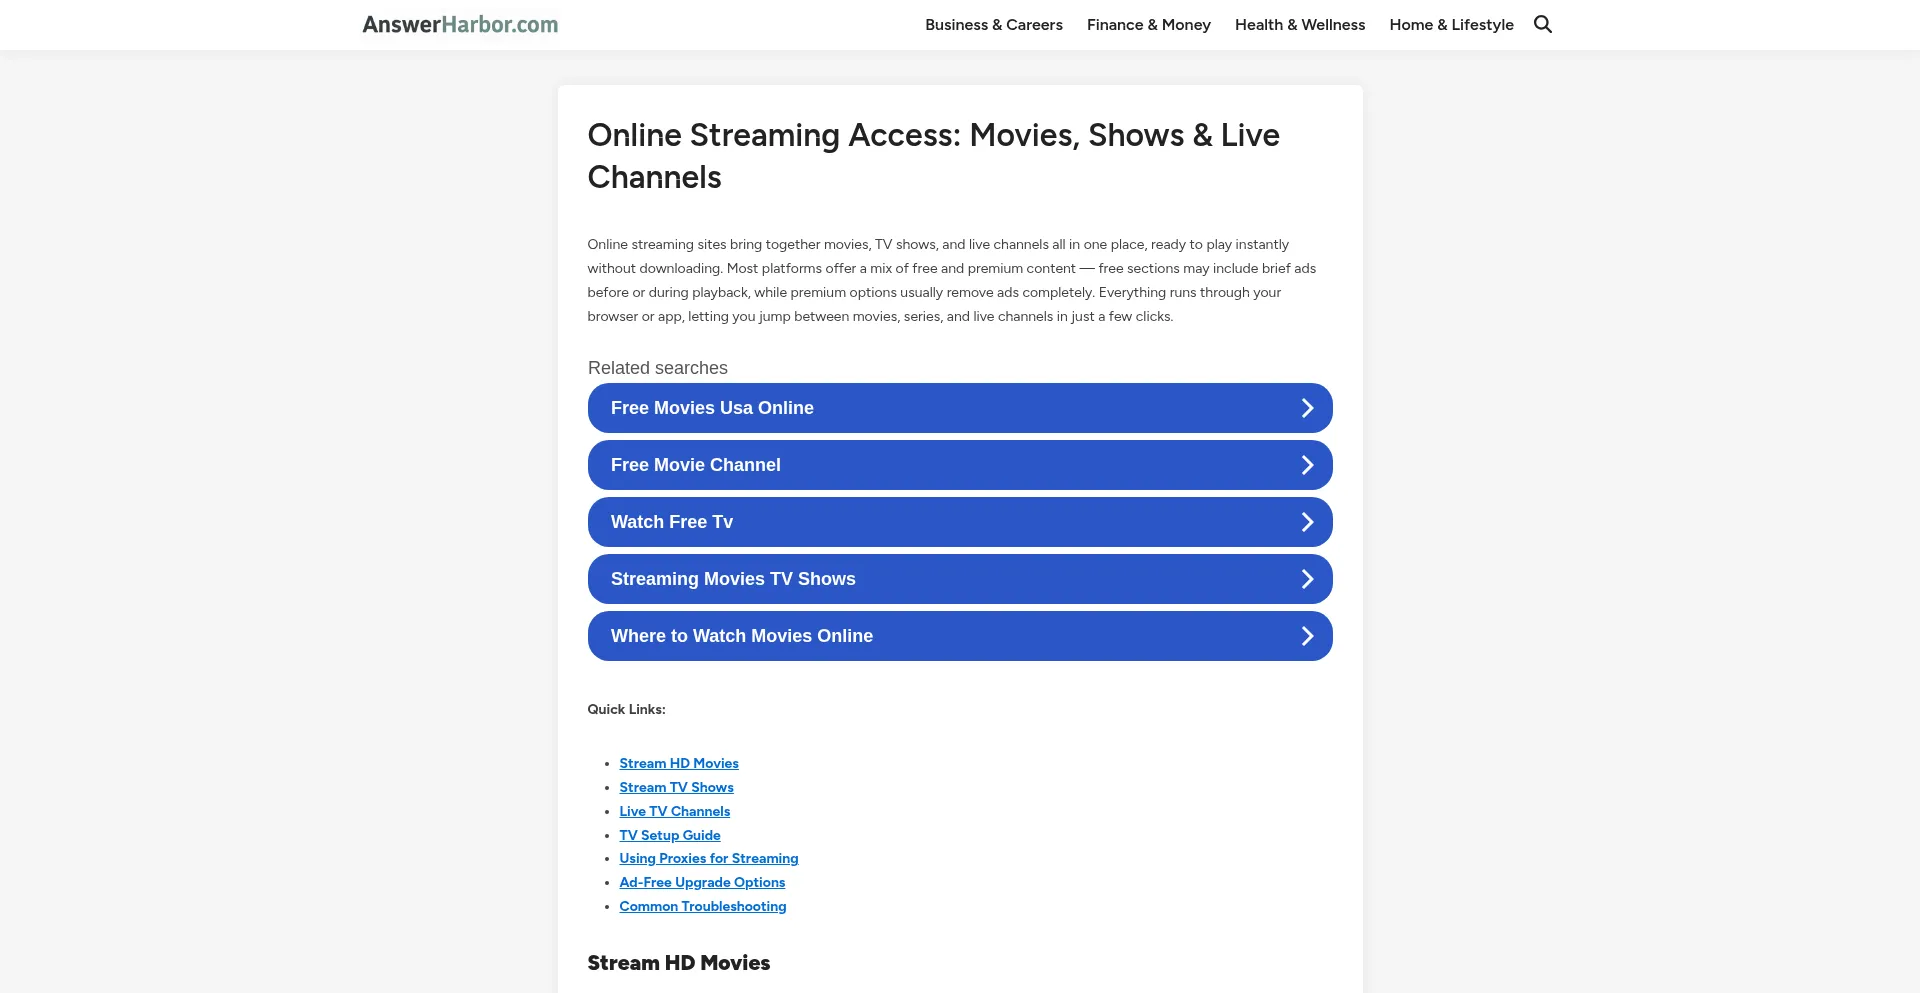Open the TV Setup Guide link

click(669, 835)
